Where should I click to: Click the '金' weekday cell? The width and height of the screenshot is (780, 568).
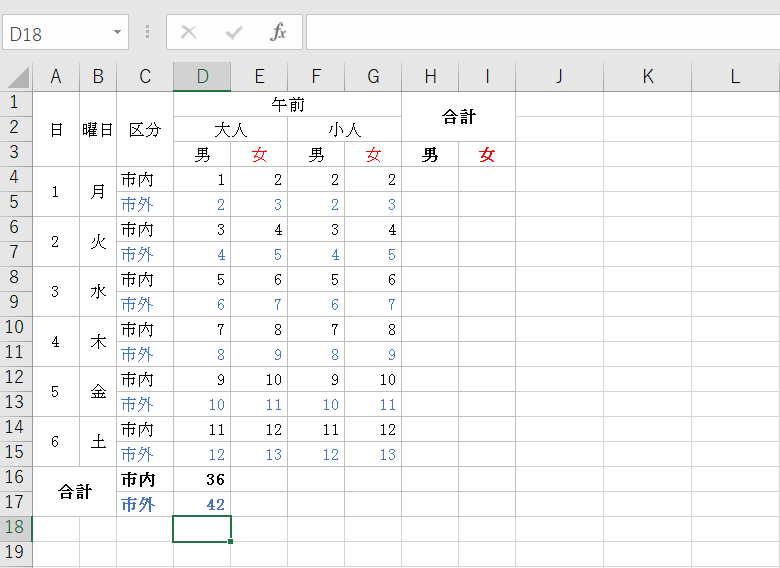coord(98,391)
